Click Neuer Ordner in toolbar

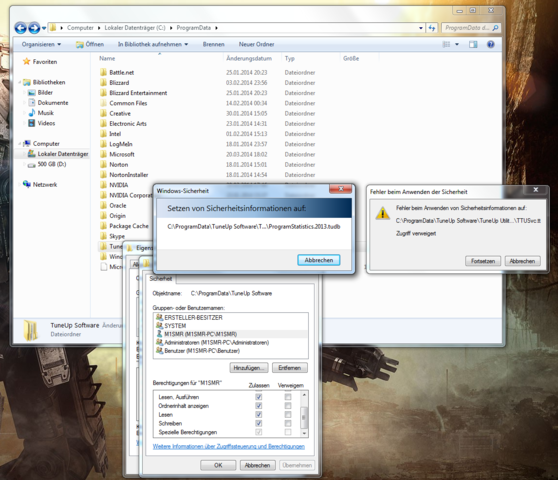pyautogui.click(x=256, y=44)
